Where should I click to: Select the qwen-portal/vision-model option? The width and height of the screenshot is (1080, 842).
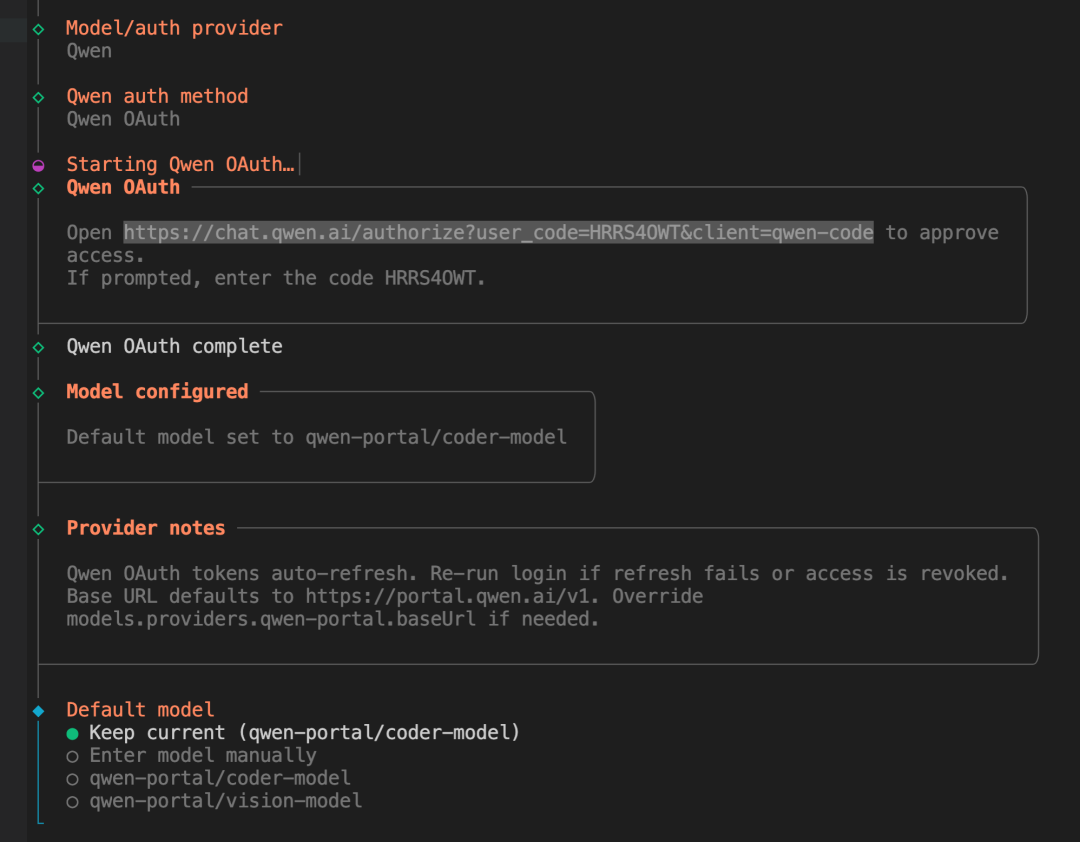[214, 801]
